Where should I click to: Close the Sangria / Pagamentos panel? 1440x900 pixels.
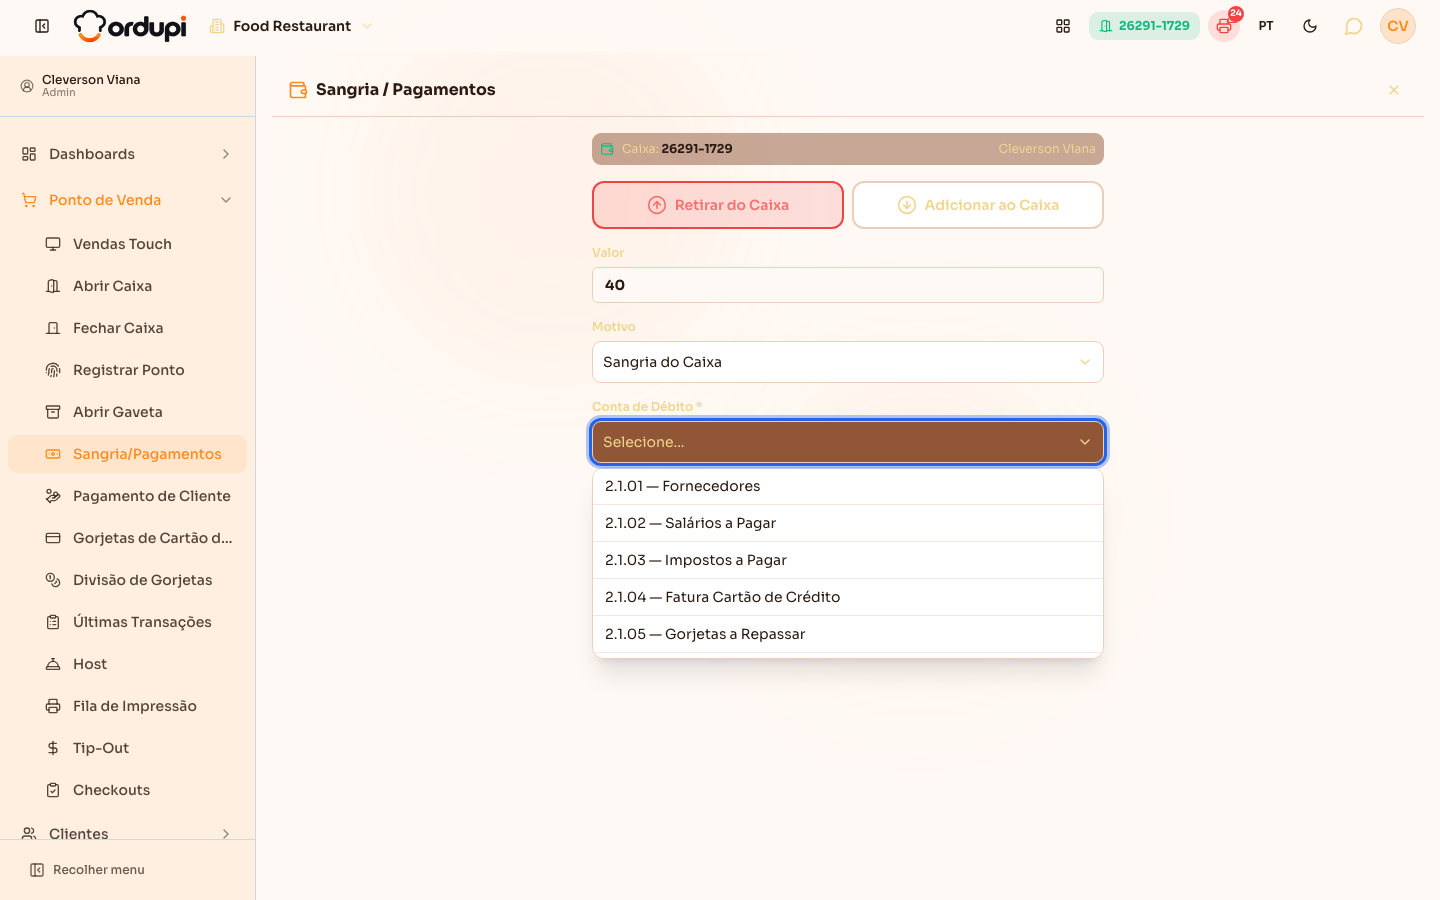[1394, 90]
